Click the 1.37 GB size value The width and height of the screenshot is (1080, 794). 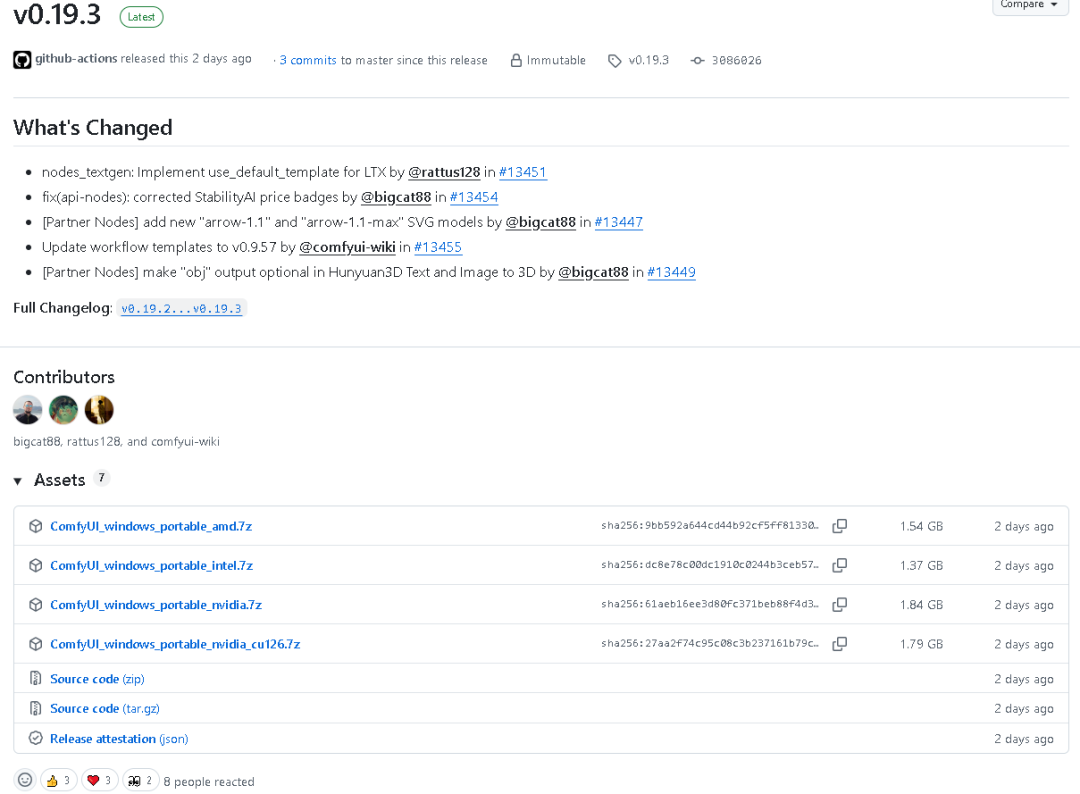[921, 565]
